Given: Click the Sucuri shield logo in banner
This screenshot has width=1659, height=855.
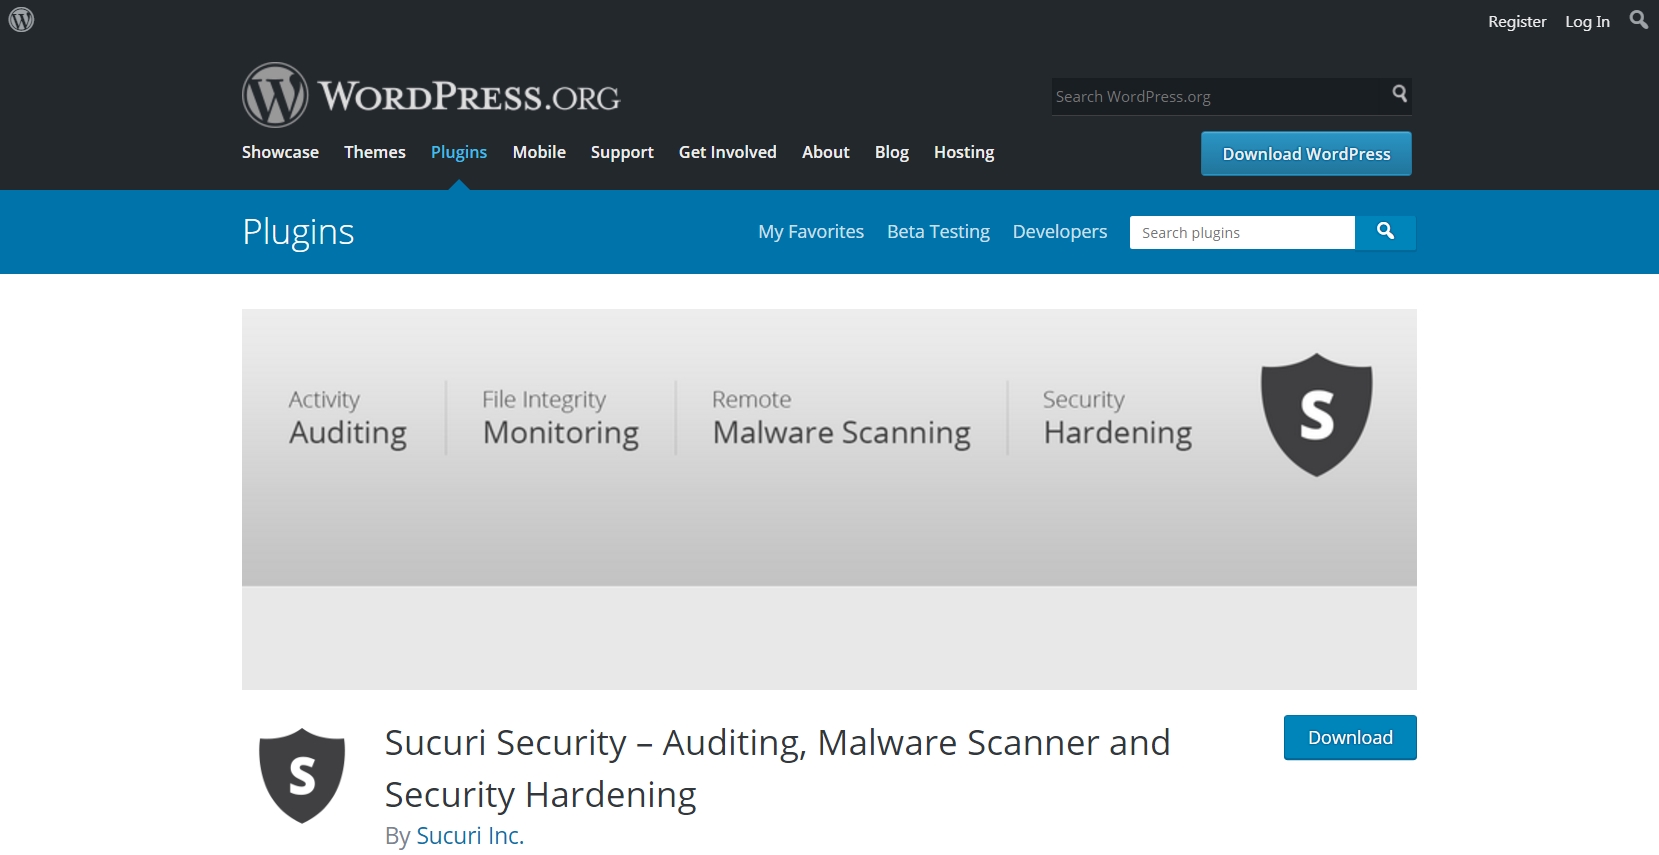Looking at the screenshot, I should 1316,415.
